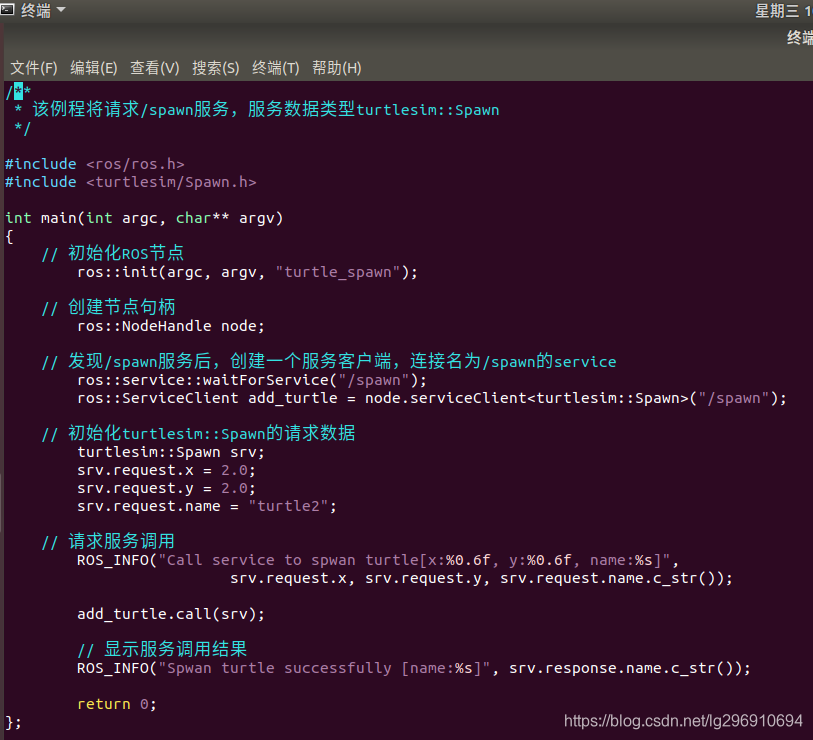Click the waitForService("/spawn") line
The height and width of the screenshot is (740, 813).
(252, 380)
